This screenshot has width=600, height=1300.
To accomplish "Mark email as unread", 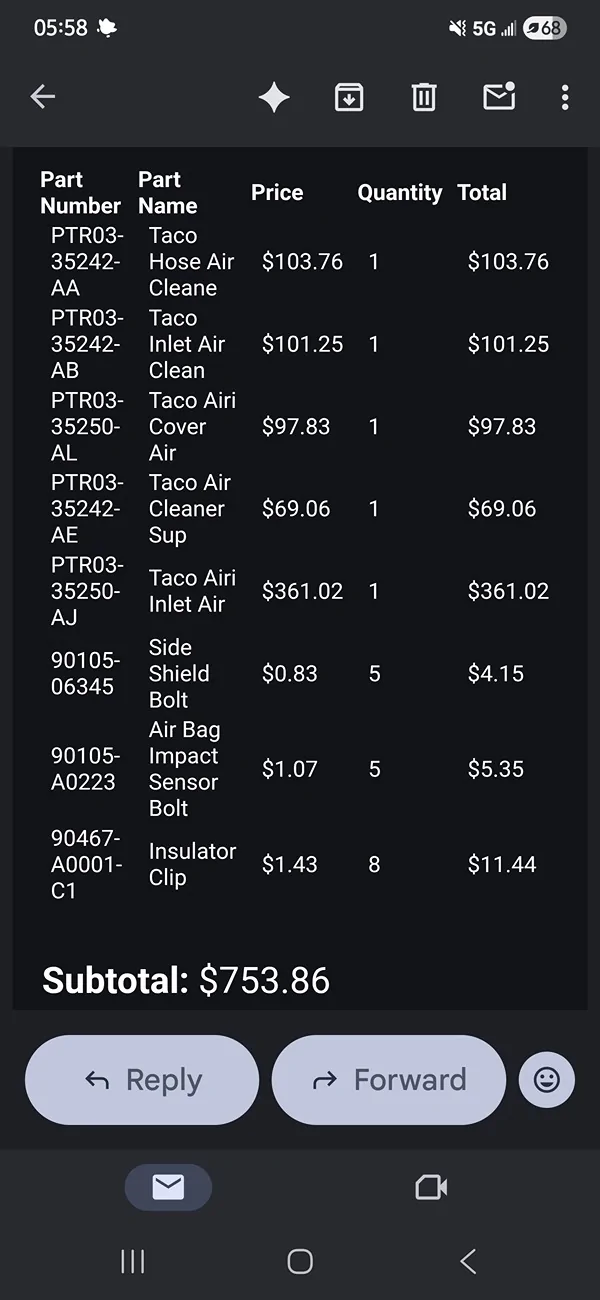I will pyautogui.click(x=498, y=96).
